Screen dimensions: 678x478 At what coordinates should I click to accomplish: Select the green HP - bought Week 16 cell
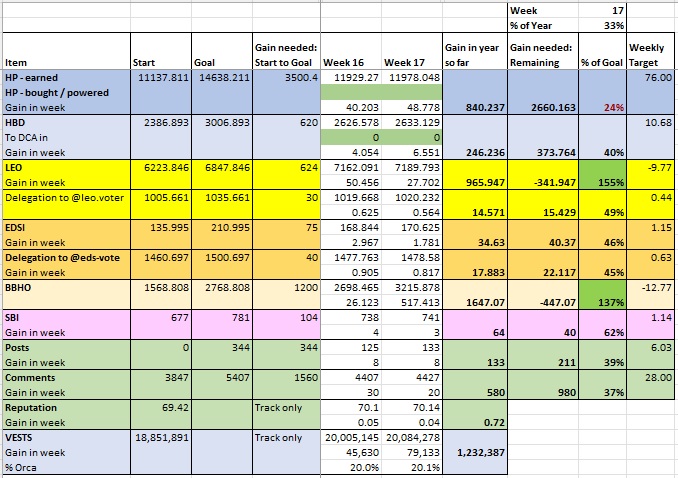[x=351, y=93]
